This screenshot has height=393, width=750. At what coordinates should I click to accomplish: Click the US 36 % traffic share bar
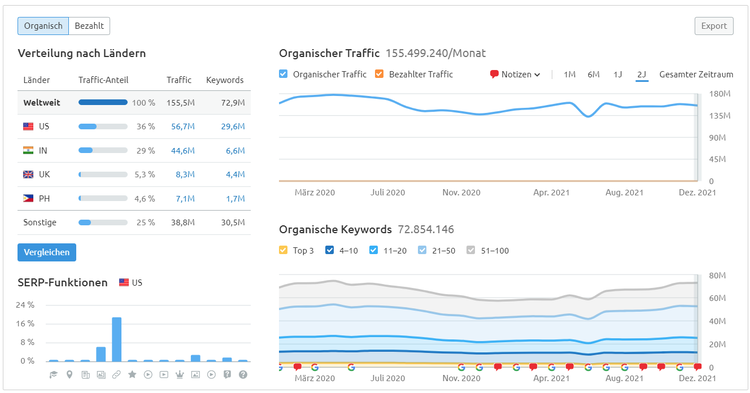[103, 127]
